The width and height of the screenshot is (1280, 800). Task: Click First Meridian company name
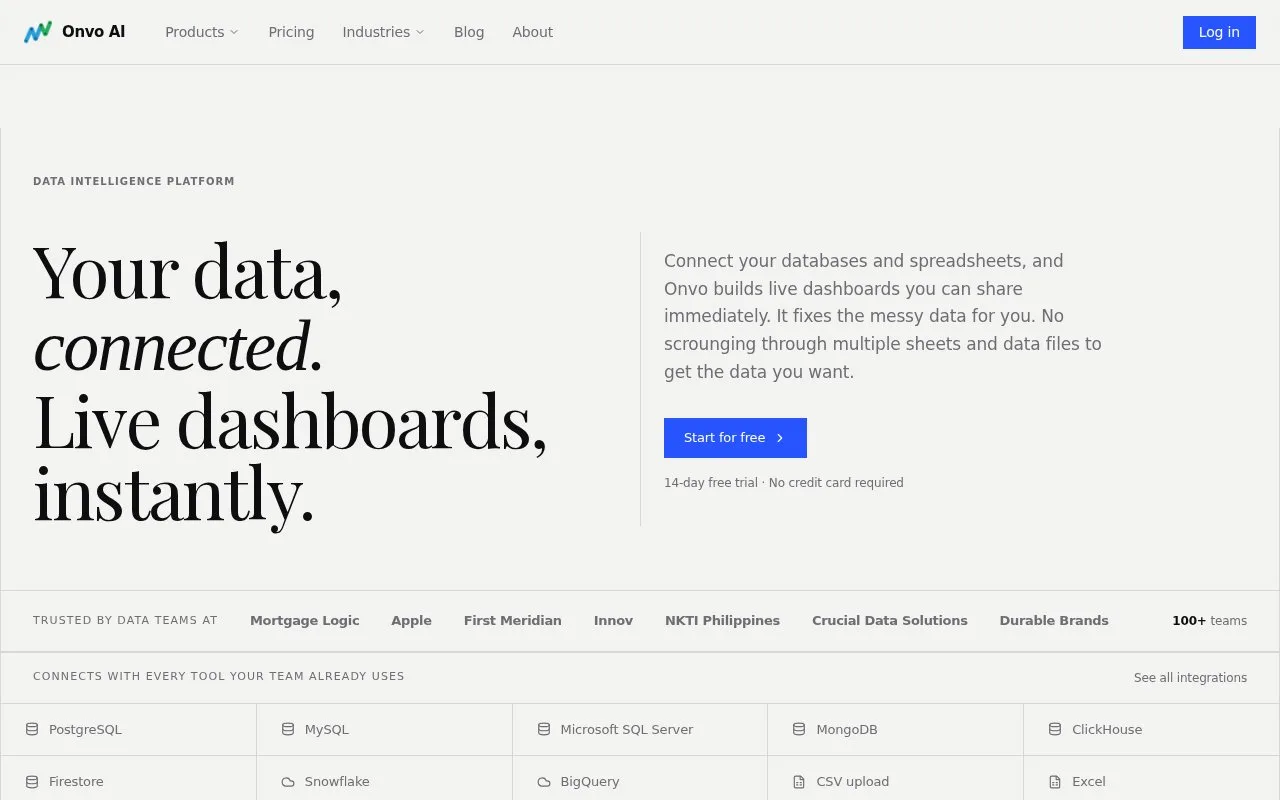click(512, 620)
